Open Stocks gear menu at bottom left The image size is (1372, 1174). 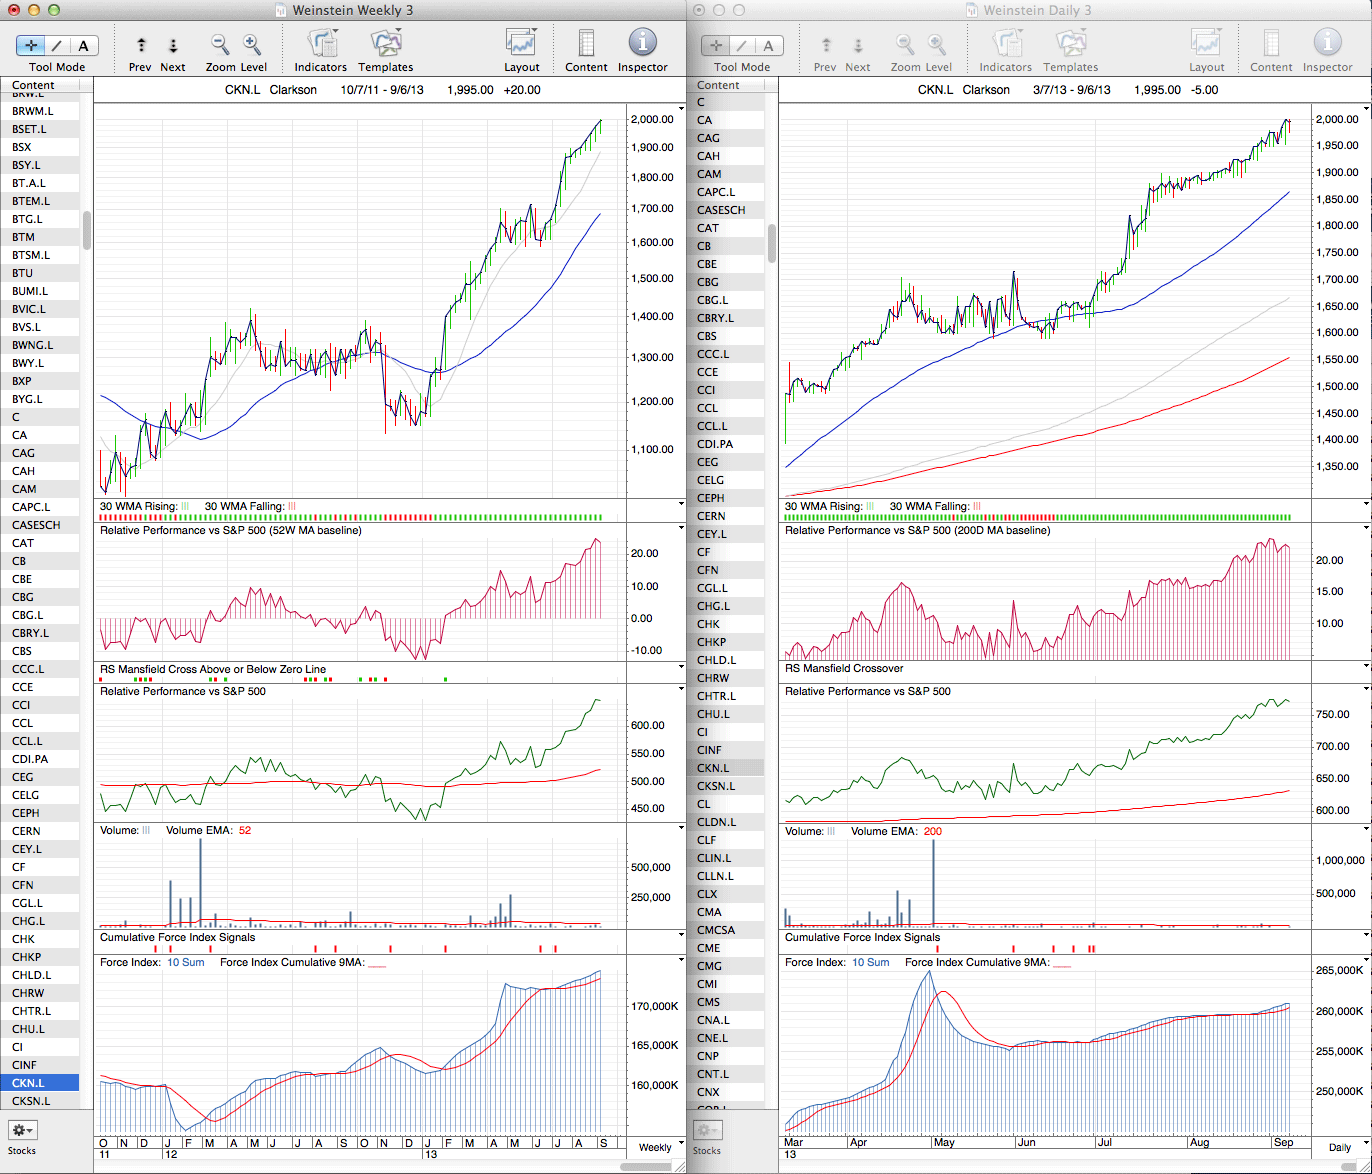click(x=22, y=1130)
